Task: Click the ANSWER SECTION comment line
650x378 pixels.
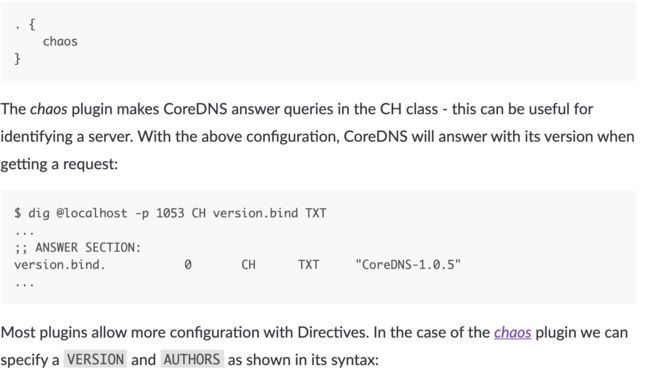Action: [78, 247]
